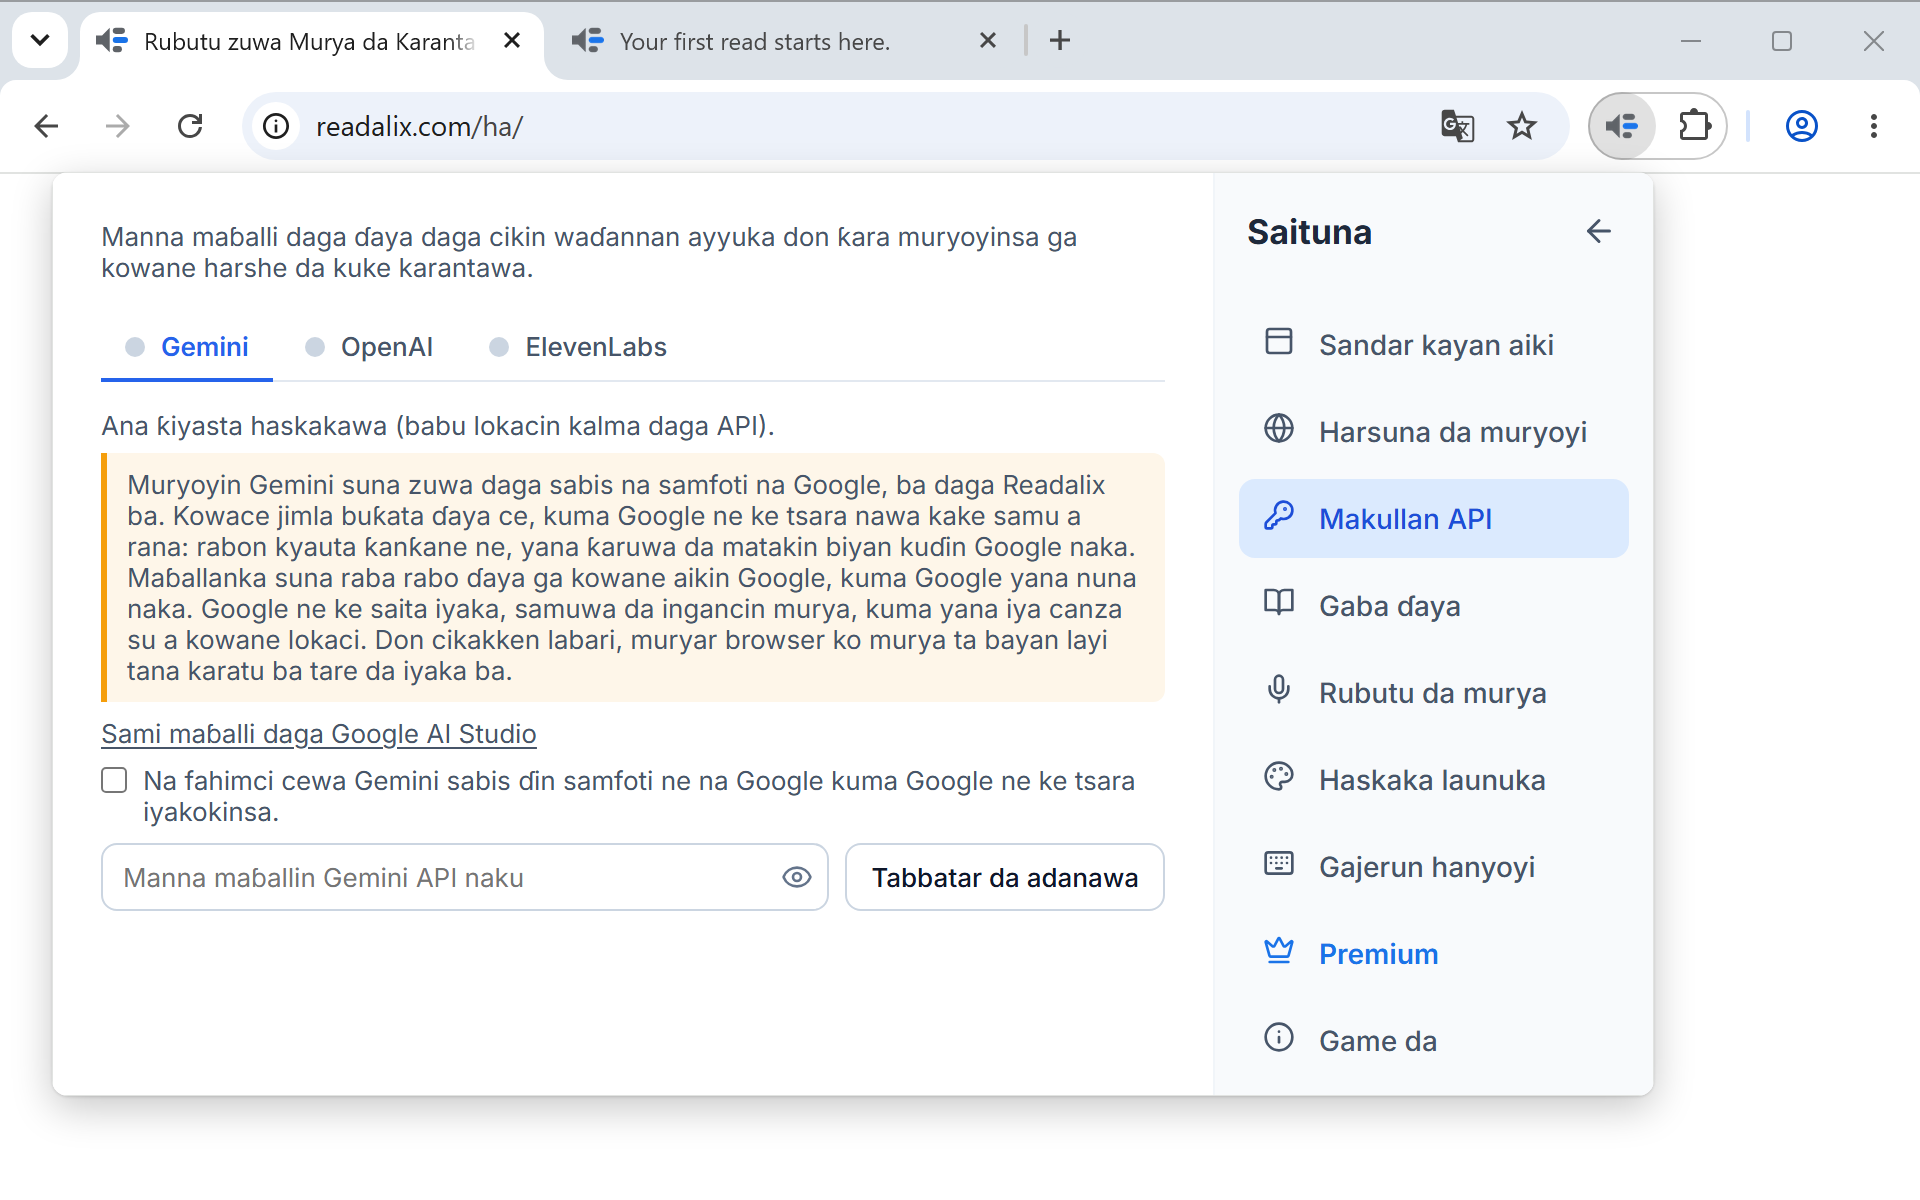Viewport: 1920px width, 1200px height.
Task: Open the browser extensions puzzle icon
Action: click(1694, 126)
